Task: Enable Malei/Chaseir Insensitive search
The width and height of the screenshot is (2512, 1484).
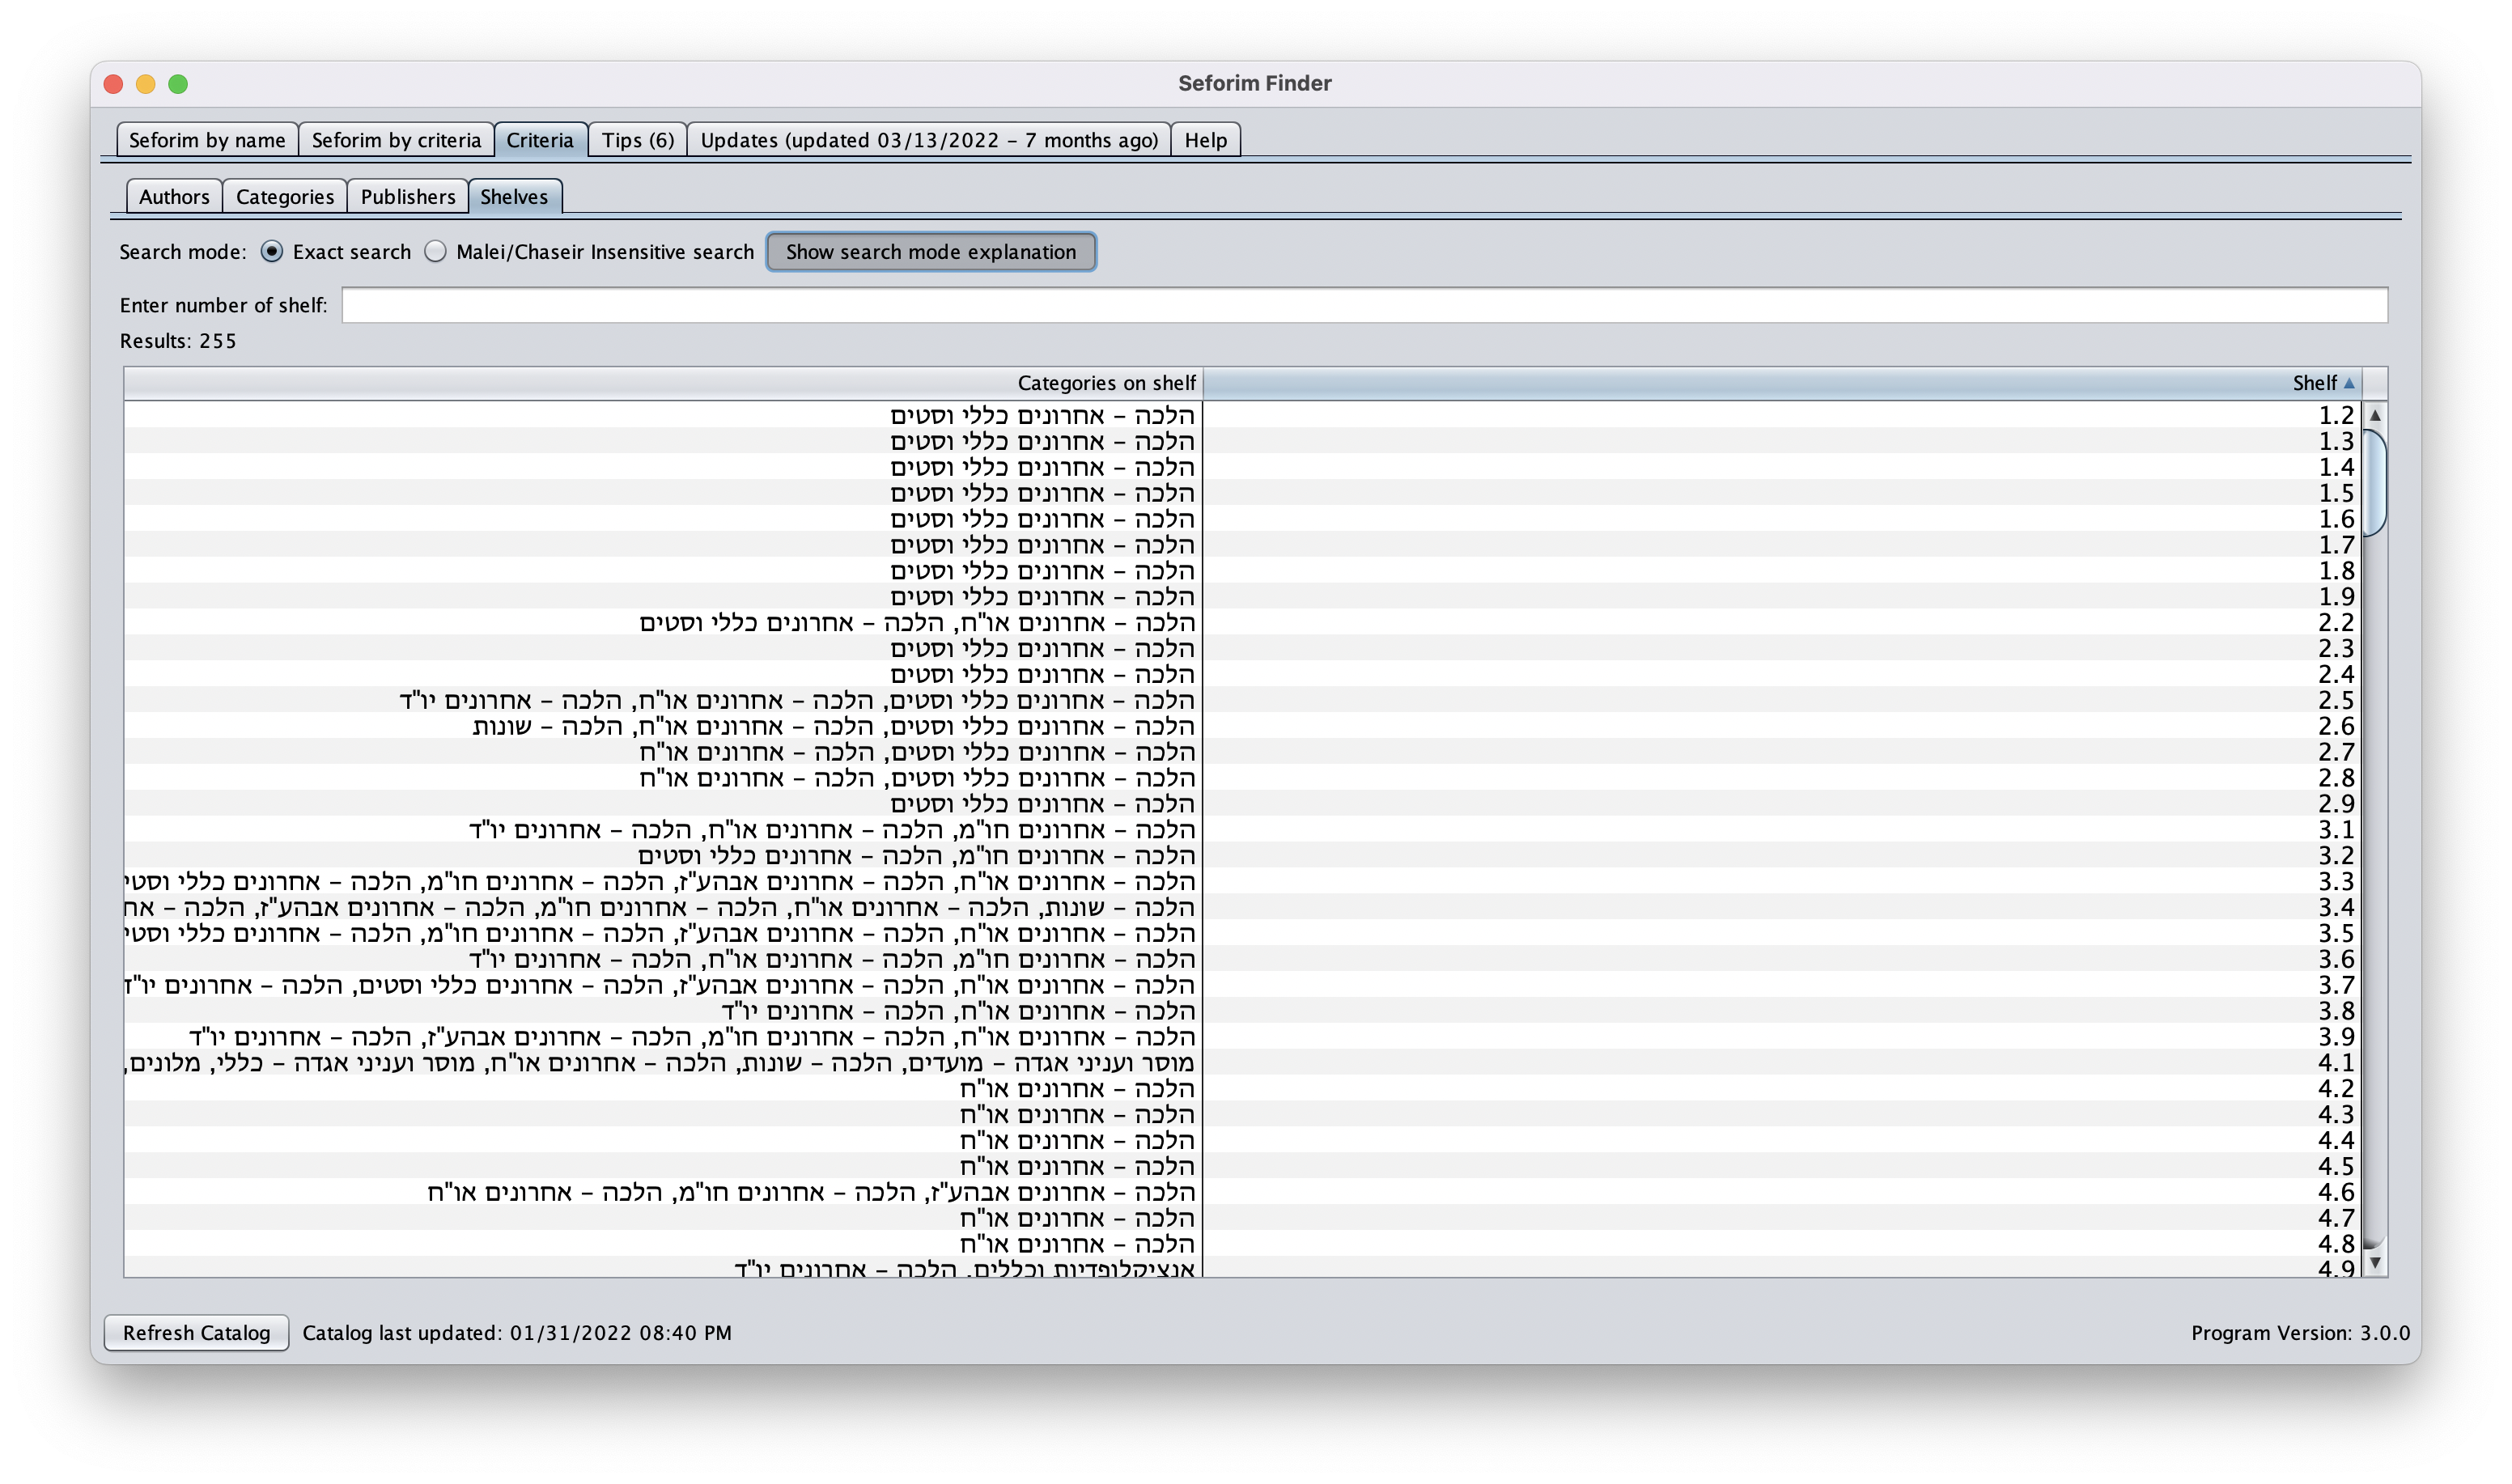Action: pyautogui.click(x=436, y=251)
